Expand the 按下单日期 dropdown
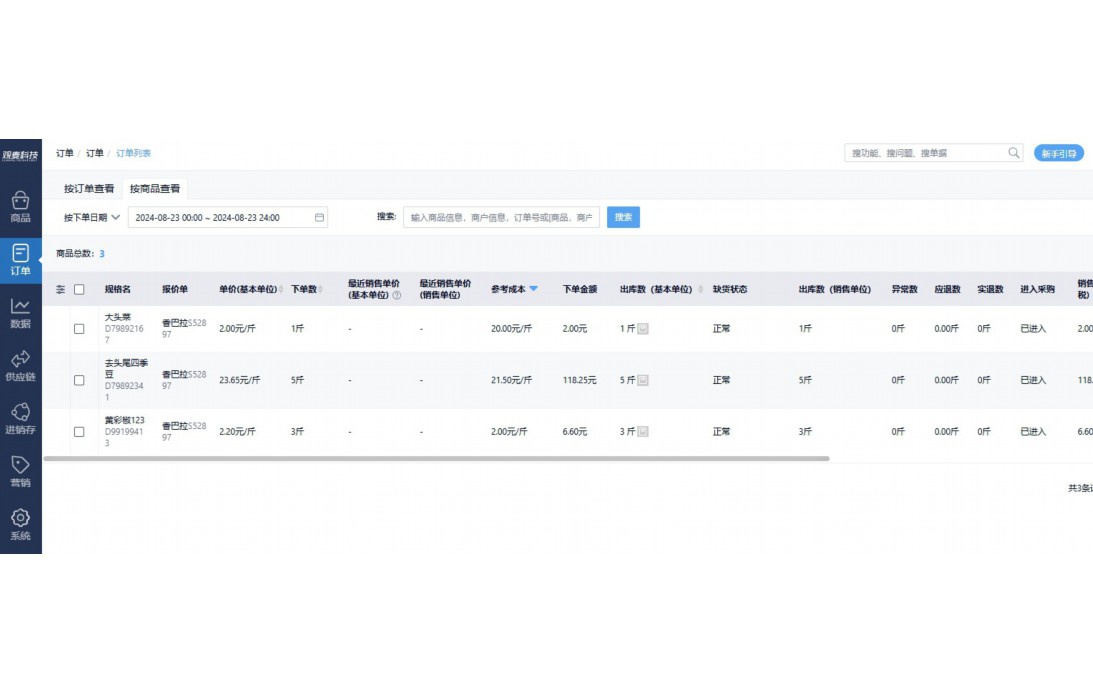 pyautogui.click(x=91, y=217)
